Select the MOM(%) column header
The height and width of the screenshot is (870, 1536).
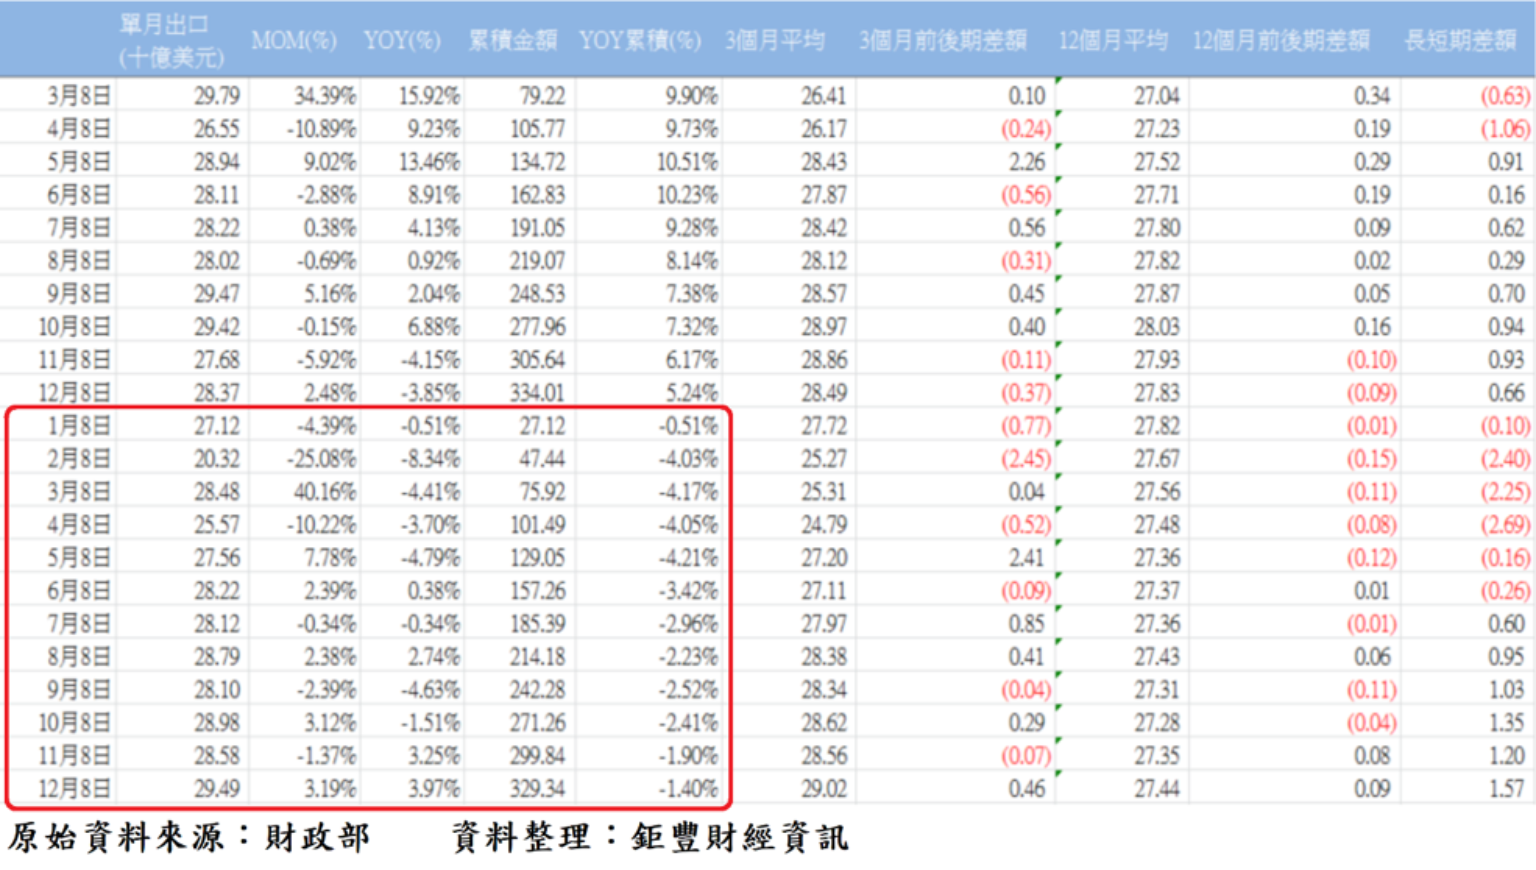[x=294, y=41]
